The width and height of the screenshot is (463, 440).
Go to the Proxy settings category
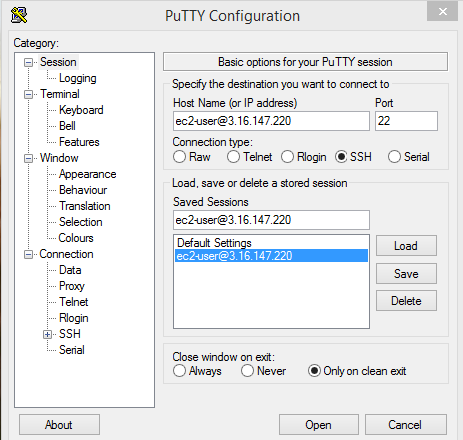tap(72, 286)
